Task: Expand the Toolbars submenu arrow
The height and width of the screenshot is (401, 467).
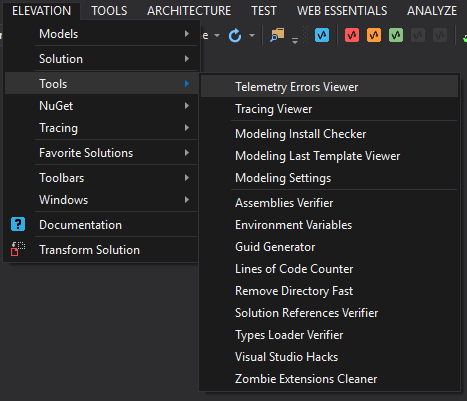Action: pyautogui.click(x=187, y=178)
